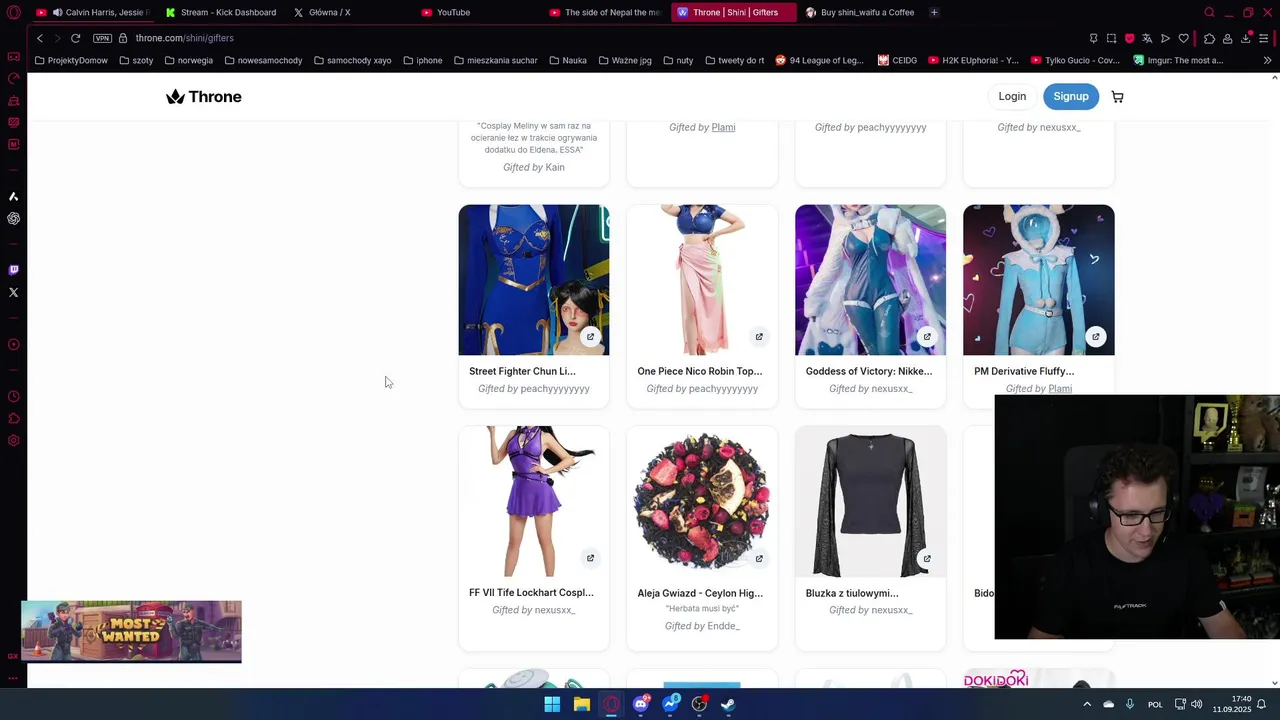Switch to The side of Nepal tab

(x=605, y=12)
